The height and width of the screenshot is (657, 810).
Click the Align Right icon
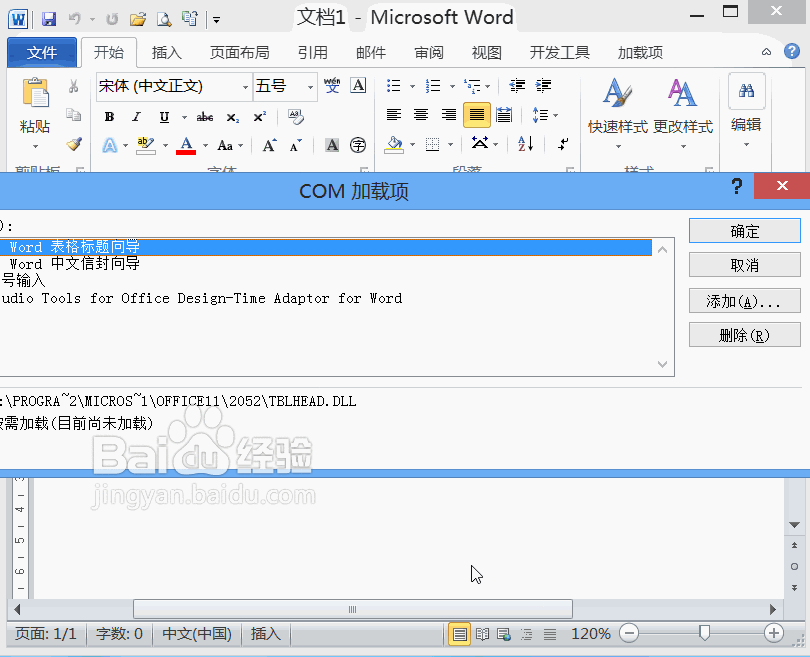coord(448,115)
